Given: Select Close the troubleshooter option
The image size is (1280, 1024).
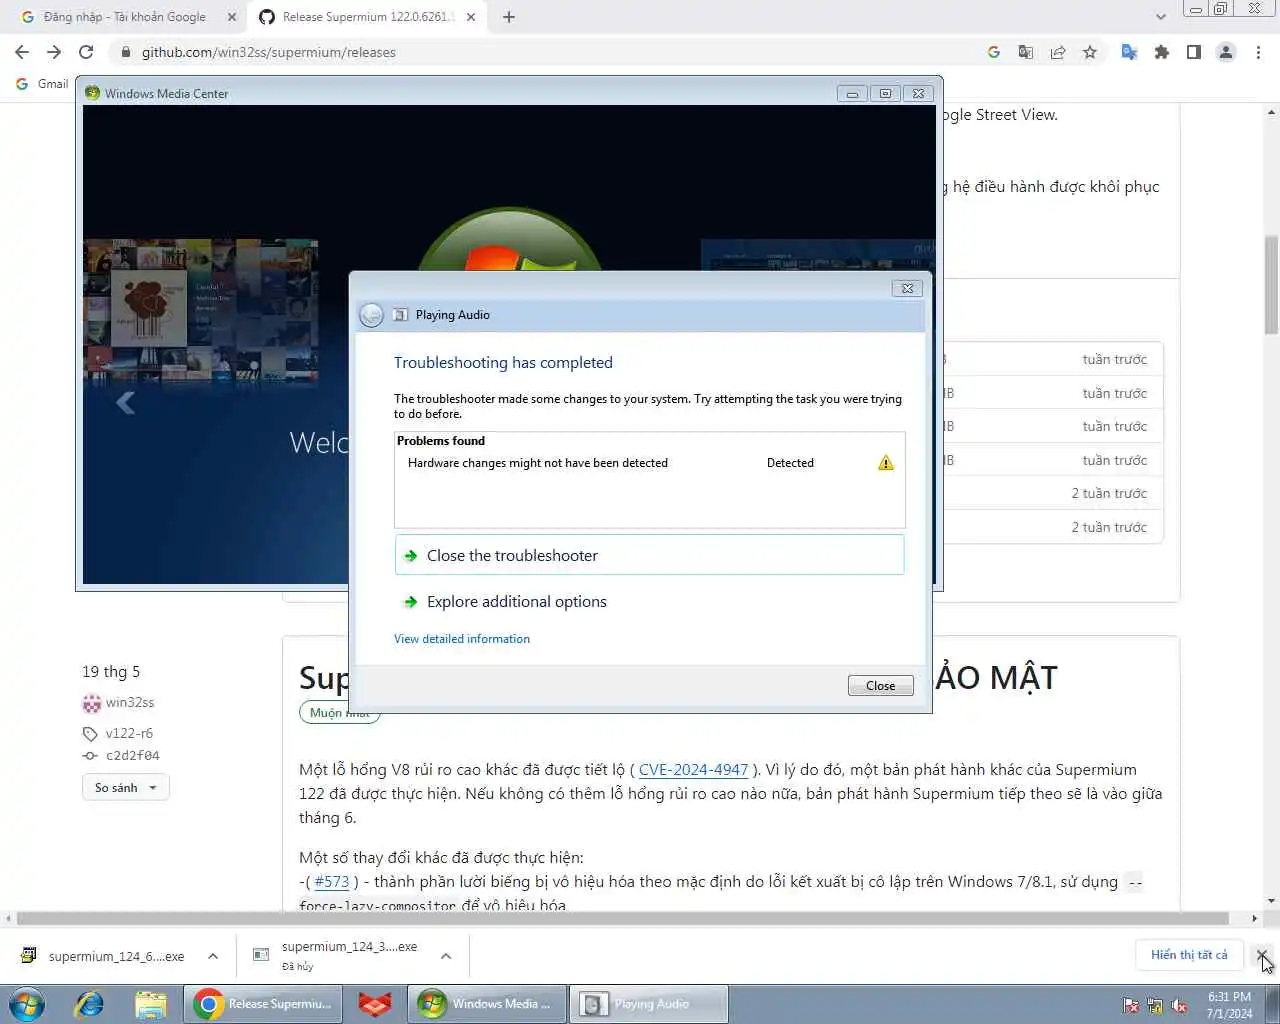Looking at the screenshot, I should 649,555.
